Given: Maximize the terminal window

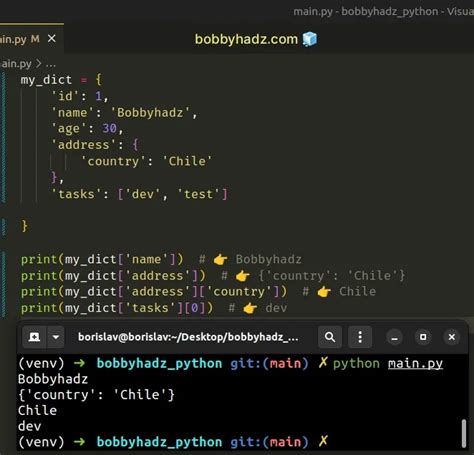Looking at the screenshot, I should [x=423, y=337].
